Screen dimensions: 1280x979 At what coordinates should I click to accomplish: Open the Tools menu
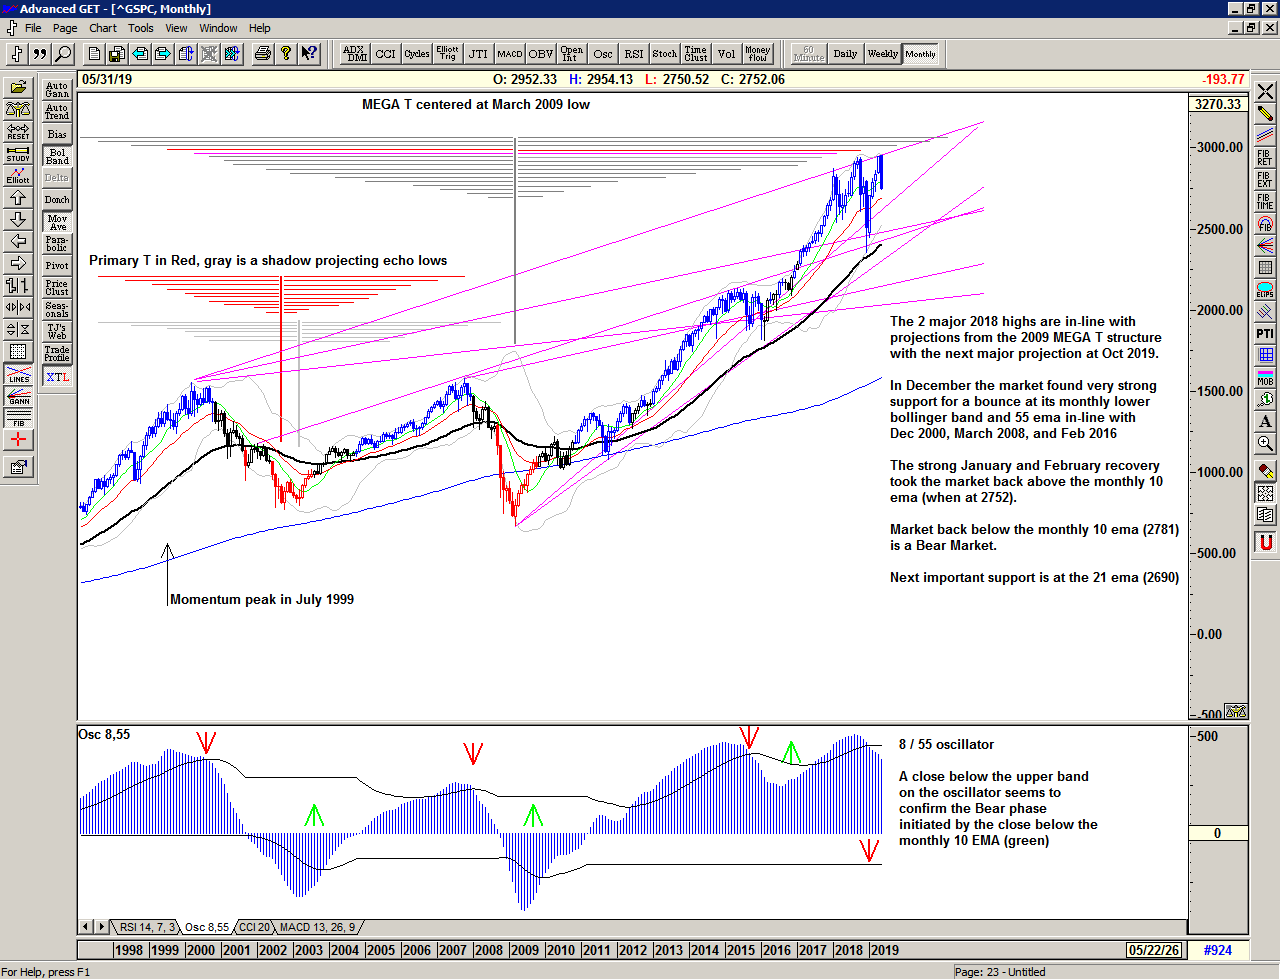(141, 28)
